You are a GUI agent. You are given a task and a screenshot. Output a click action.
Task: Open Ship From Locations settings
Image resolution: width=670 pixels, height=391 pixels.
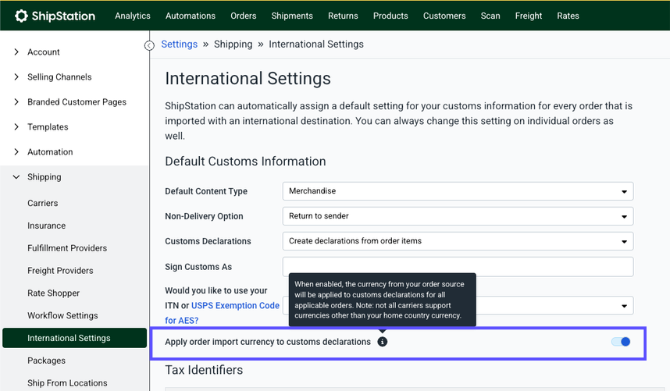point(67,383)
